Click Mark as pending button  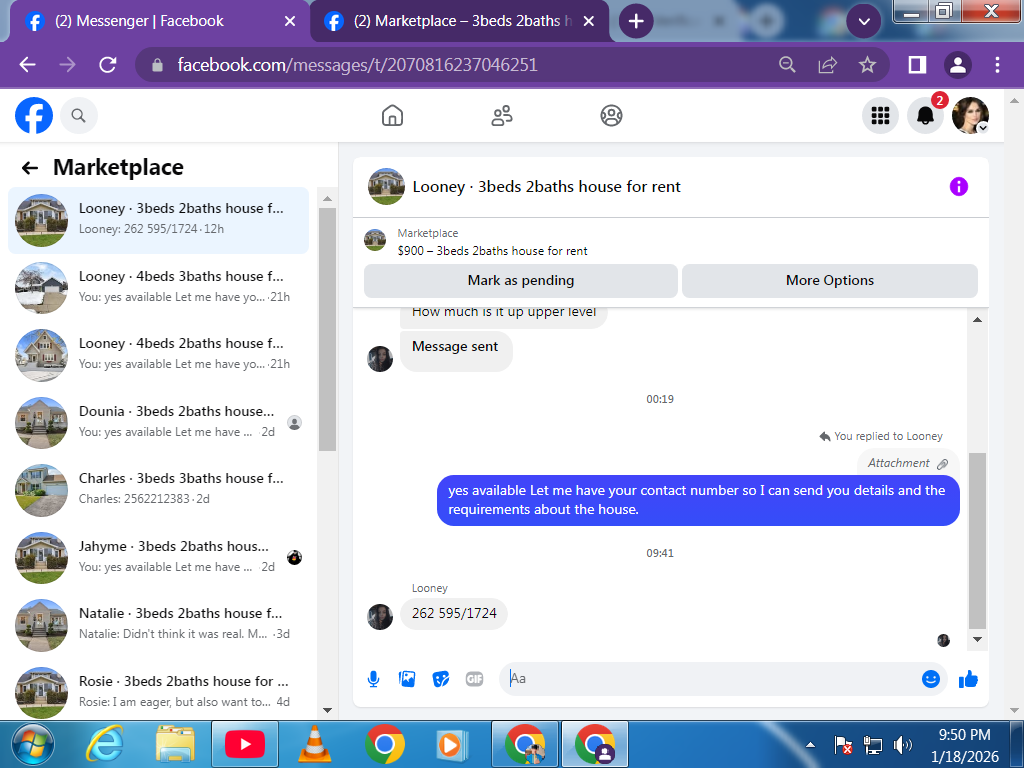click(x=520, y=281)
